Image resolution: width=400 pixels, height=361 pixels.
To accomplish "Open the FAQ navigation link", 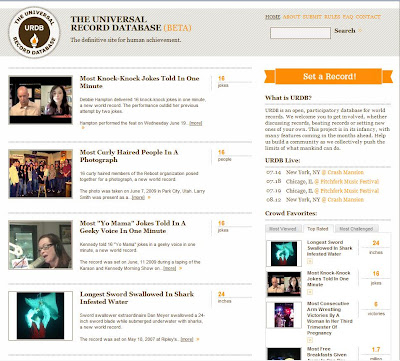I will tap(348, 17).
